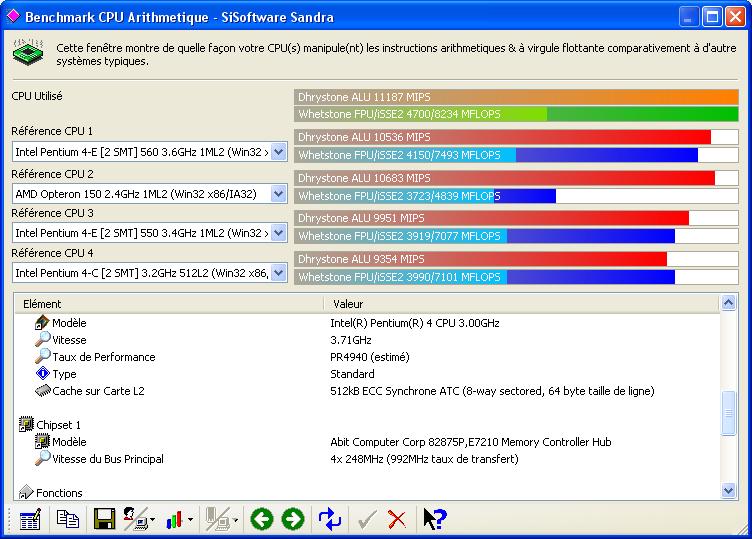The height and width of the screenshot is (539, 752).
Task: Open dropdown arrow beside greyed server icon
Action: [x=235, y=520]
